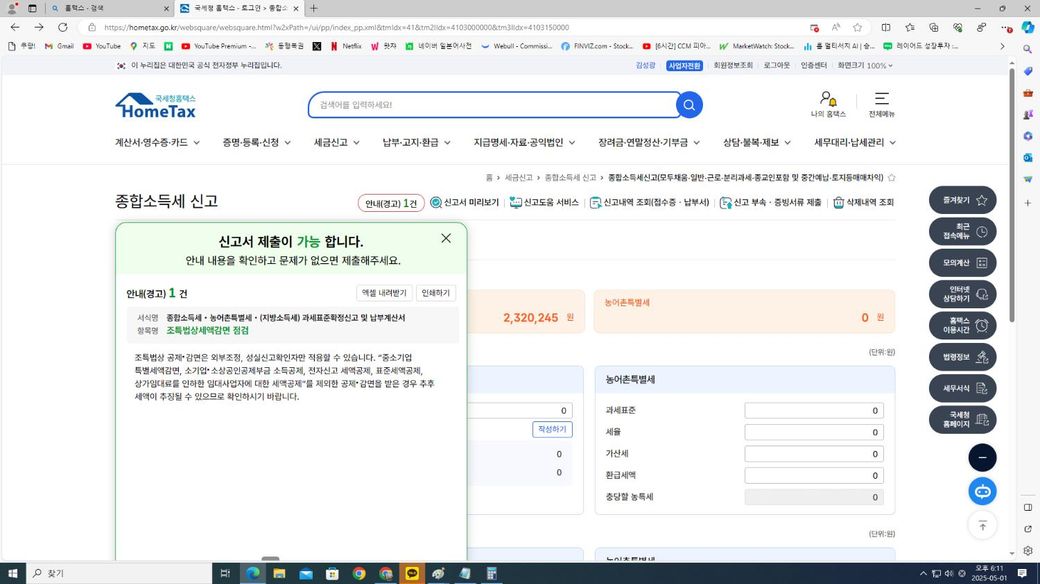Expand 화면크기 100% zoom dropdown
Viewport: 1040px width, 584px height.
[865, 66]
